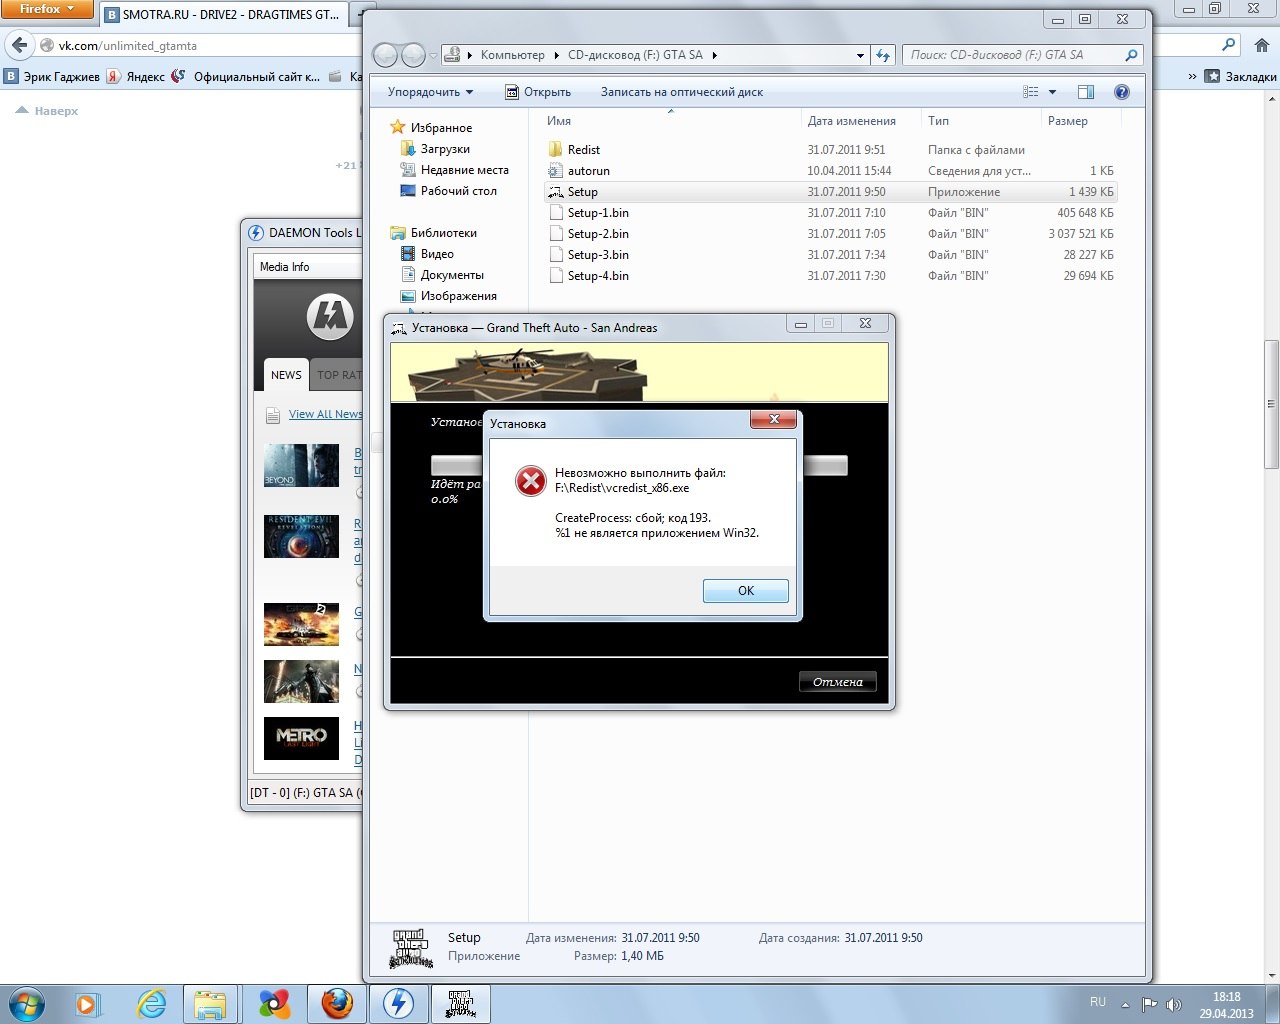Click the Firefox home icon
Screen dimensions: 1280x1024
click(x=1262, y=45)
